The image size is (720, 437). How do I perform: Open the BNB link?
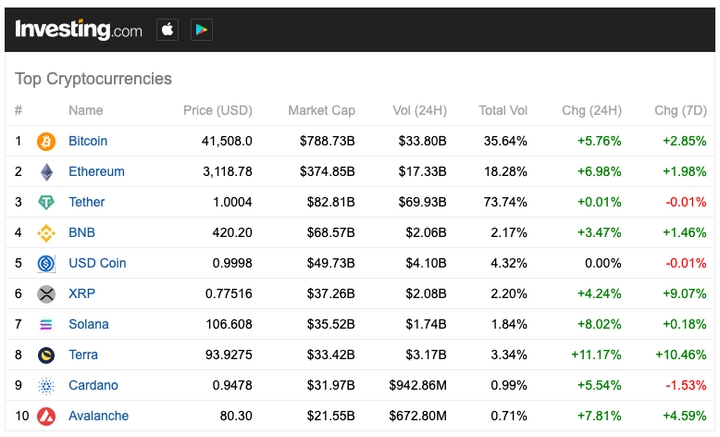[82, 233]
